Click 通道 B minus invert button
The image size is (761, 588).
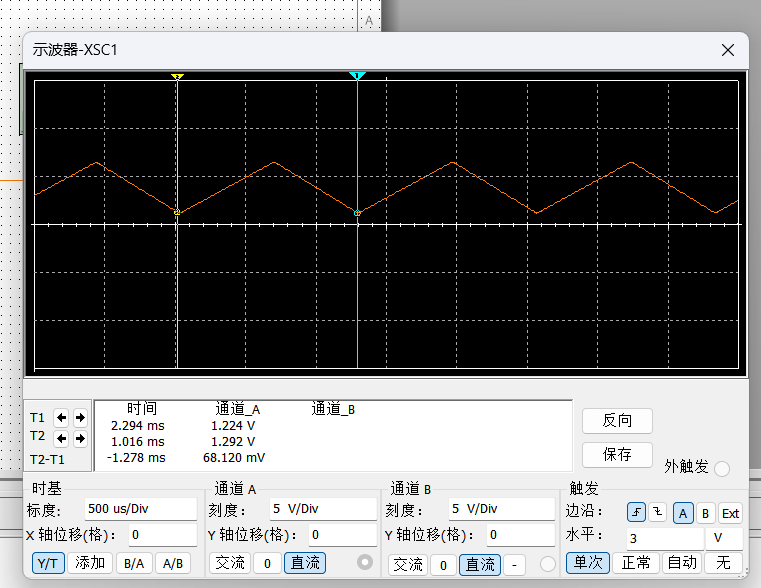tap(514, 565)
